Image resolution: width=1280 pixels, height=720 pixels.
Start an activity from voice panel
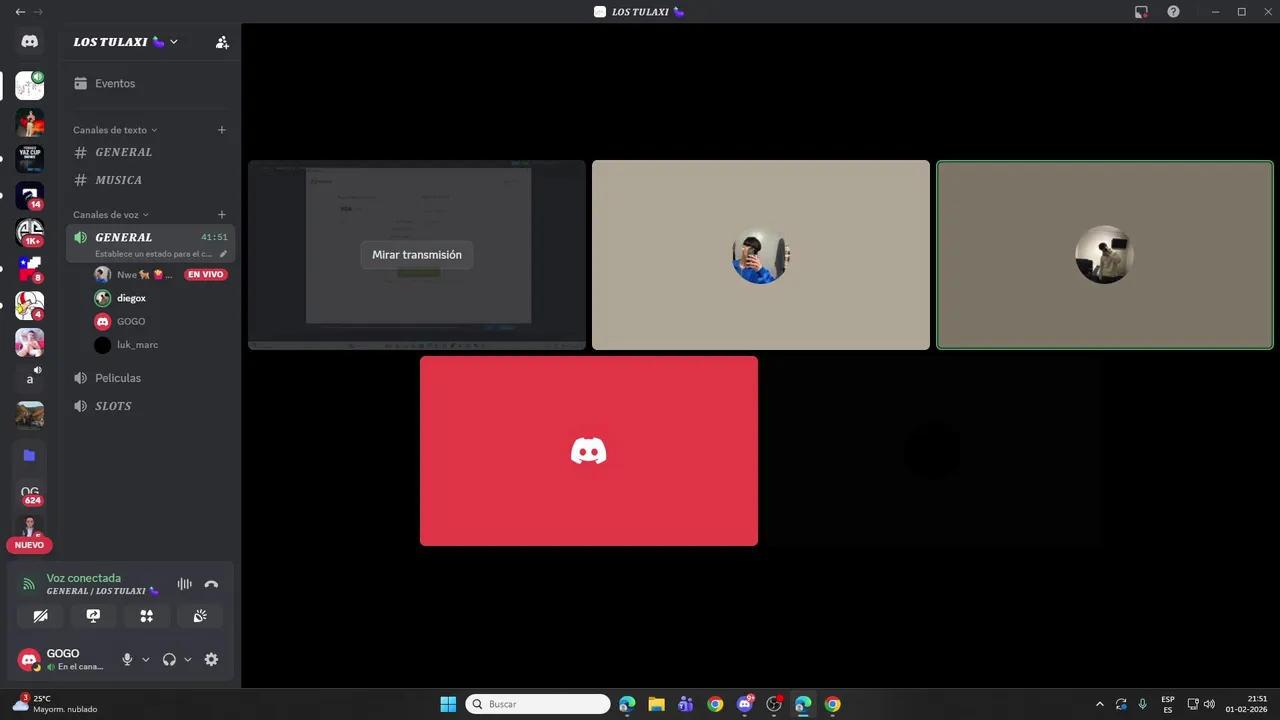tap(146, 616)
